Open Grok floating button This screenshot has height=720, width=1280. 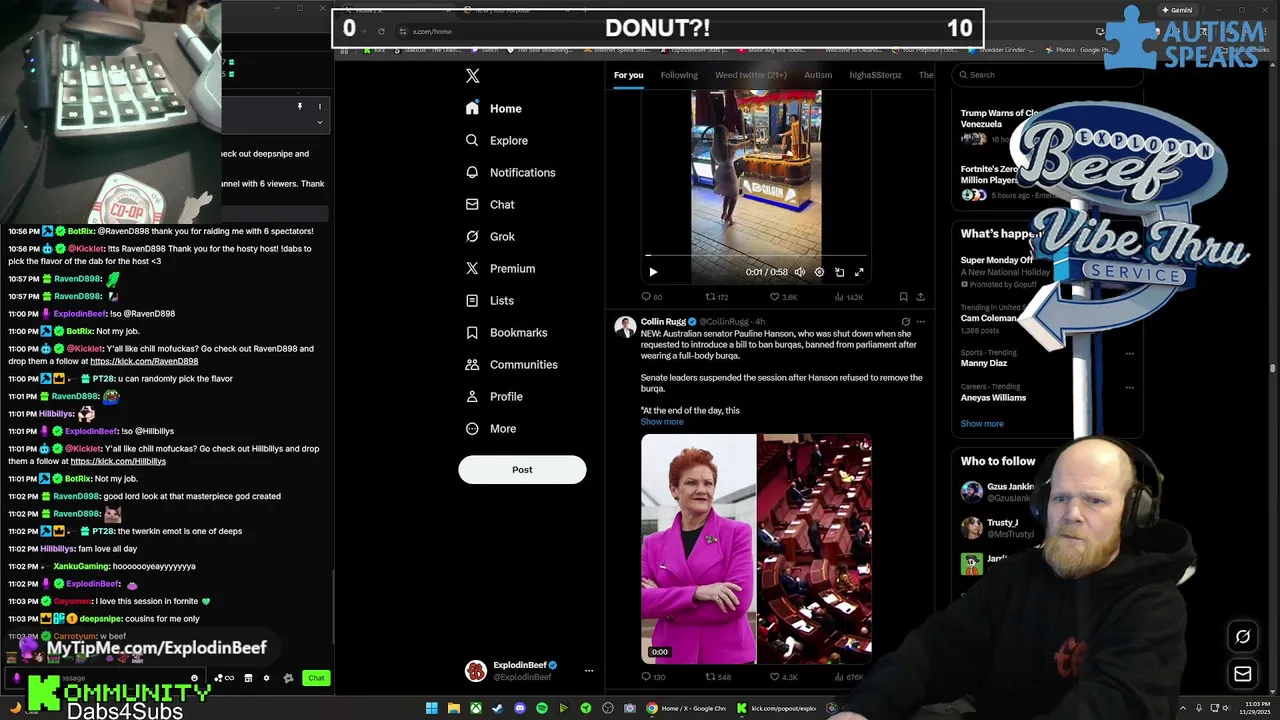(1243, 636)
